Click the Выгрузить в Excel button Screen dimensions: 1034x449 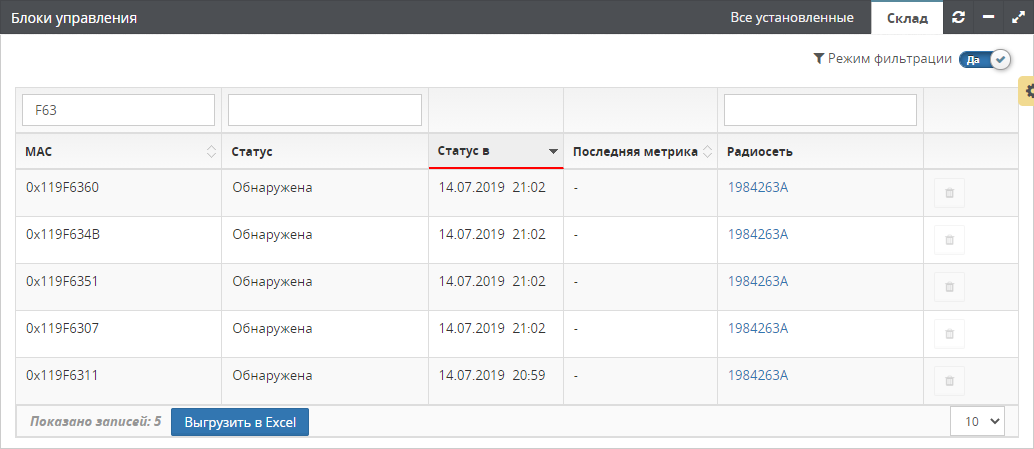(x=240, y=422)
